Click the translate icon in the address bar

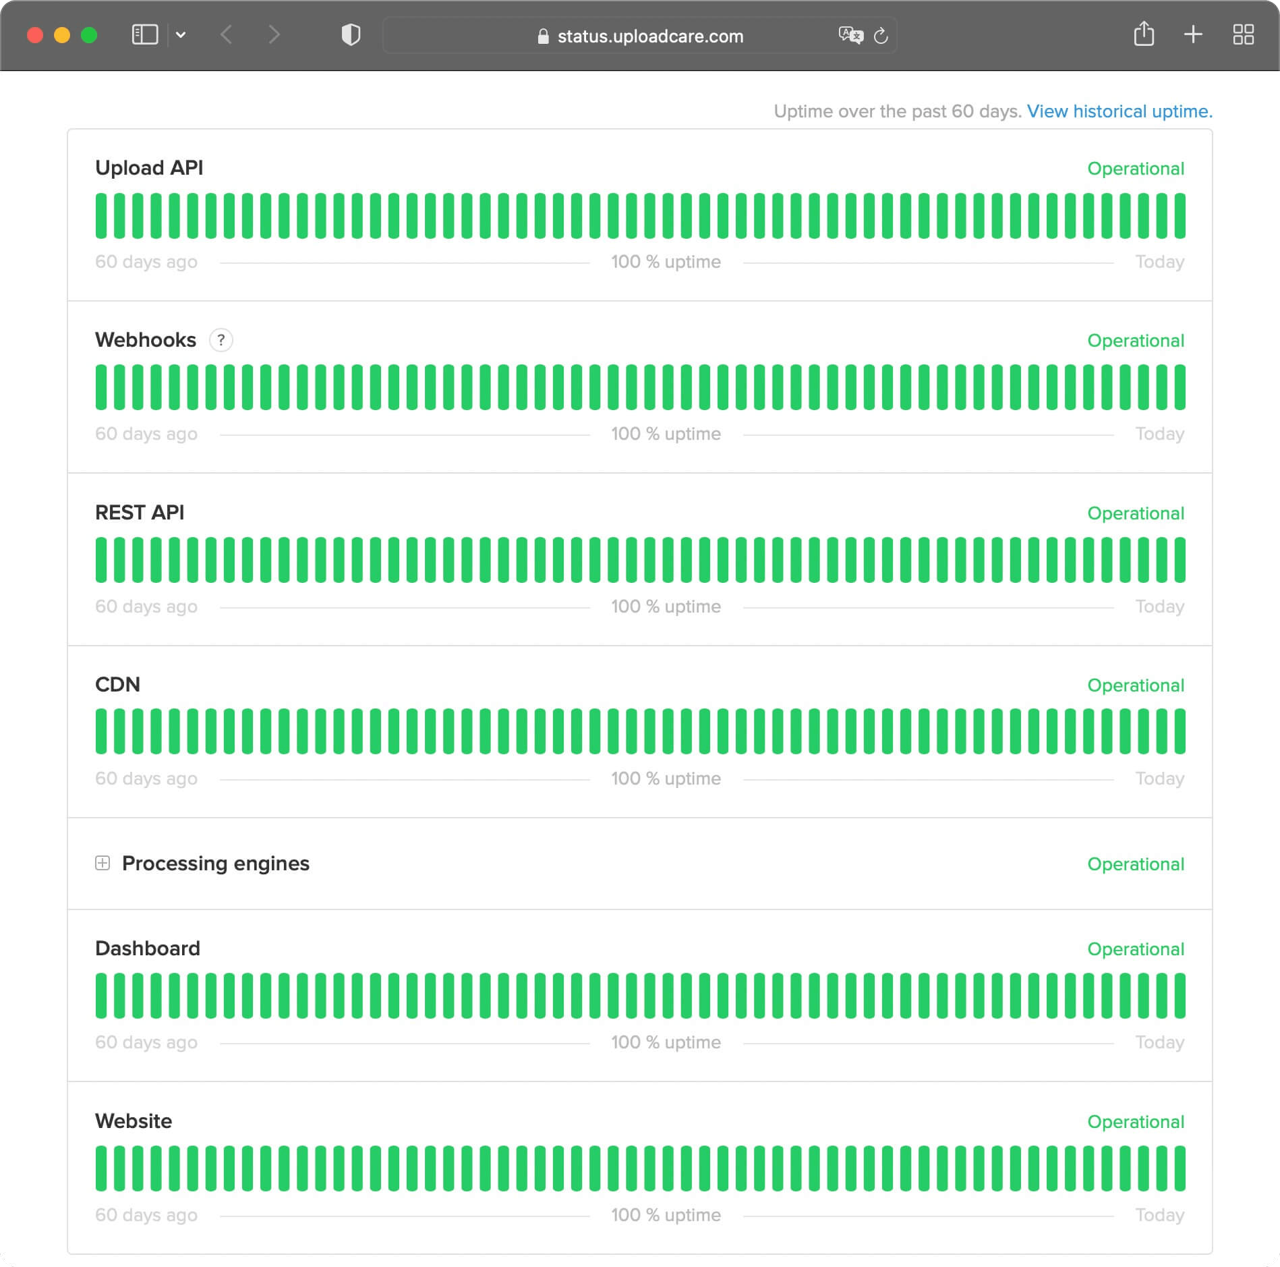point(852,36)
